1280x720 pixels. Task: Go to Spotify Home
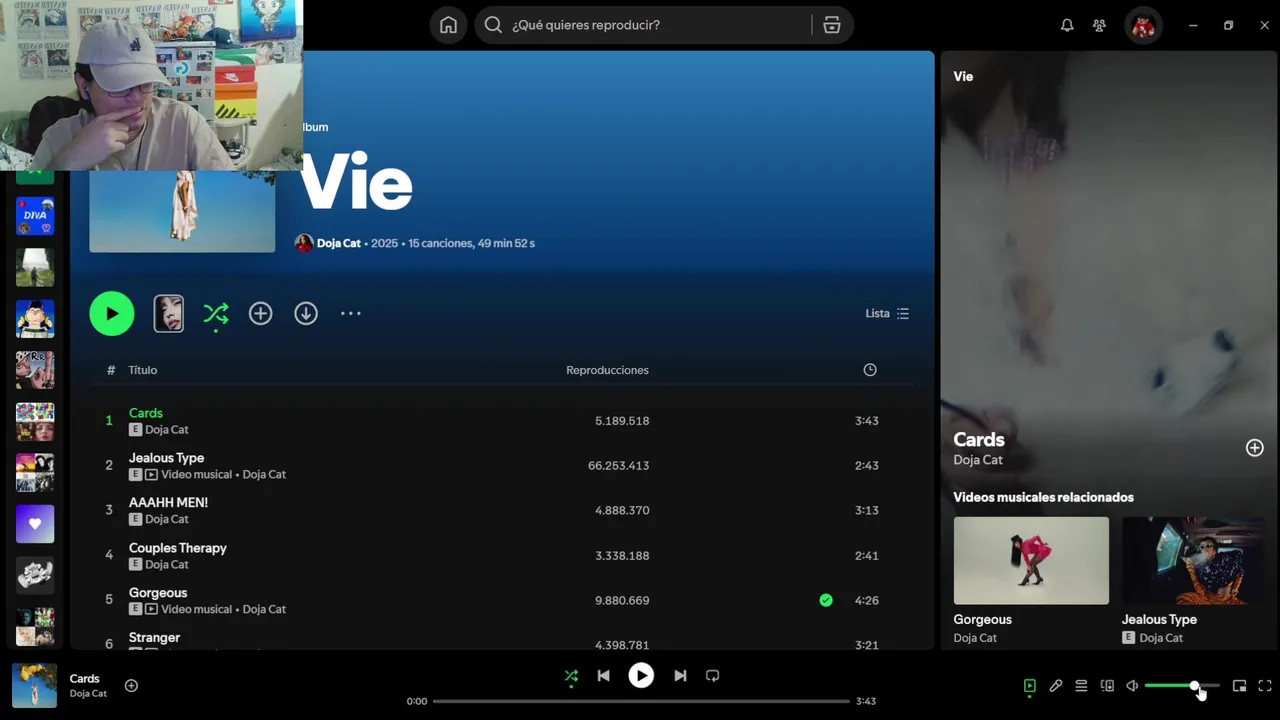[x=448, y=25]
